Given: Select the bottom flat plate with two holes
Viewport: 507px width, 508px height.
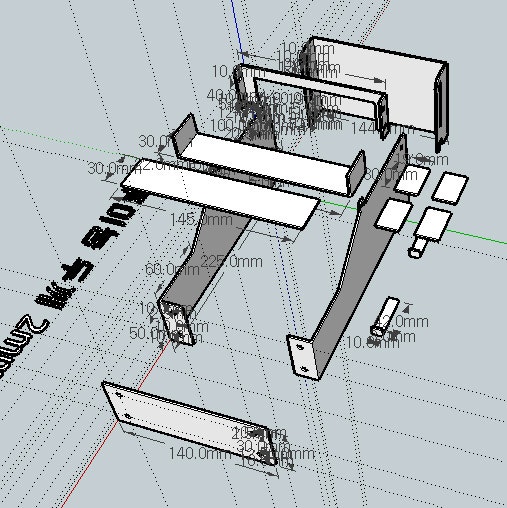Looking at the screenshot, I should point(190,422).
